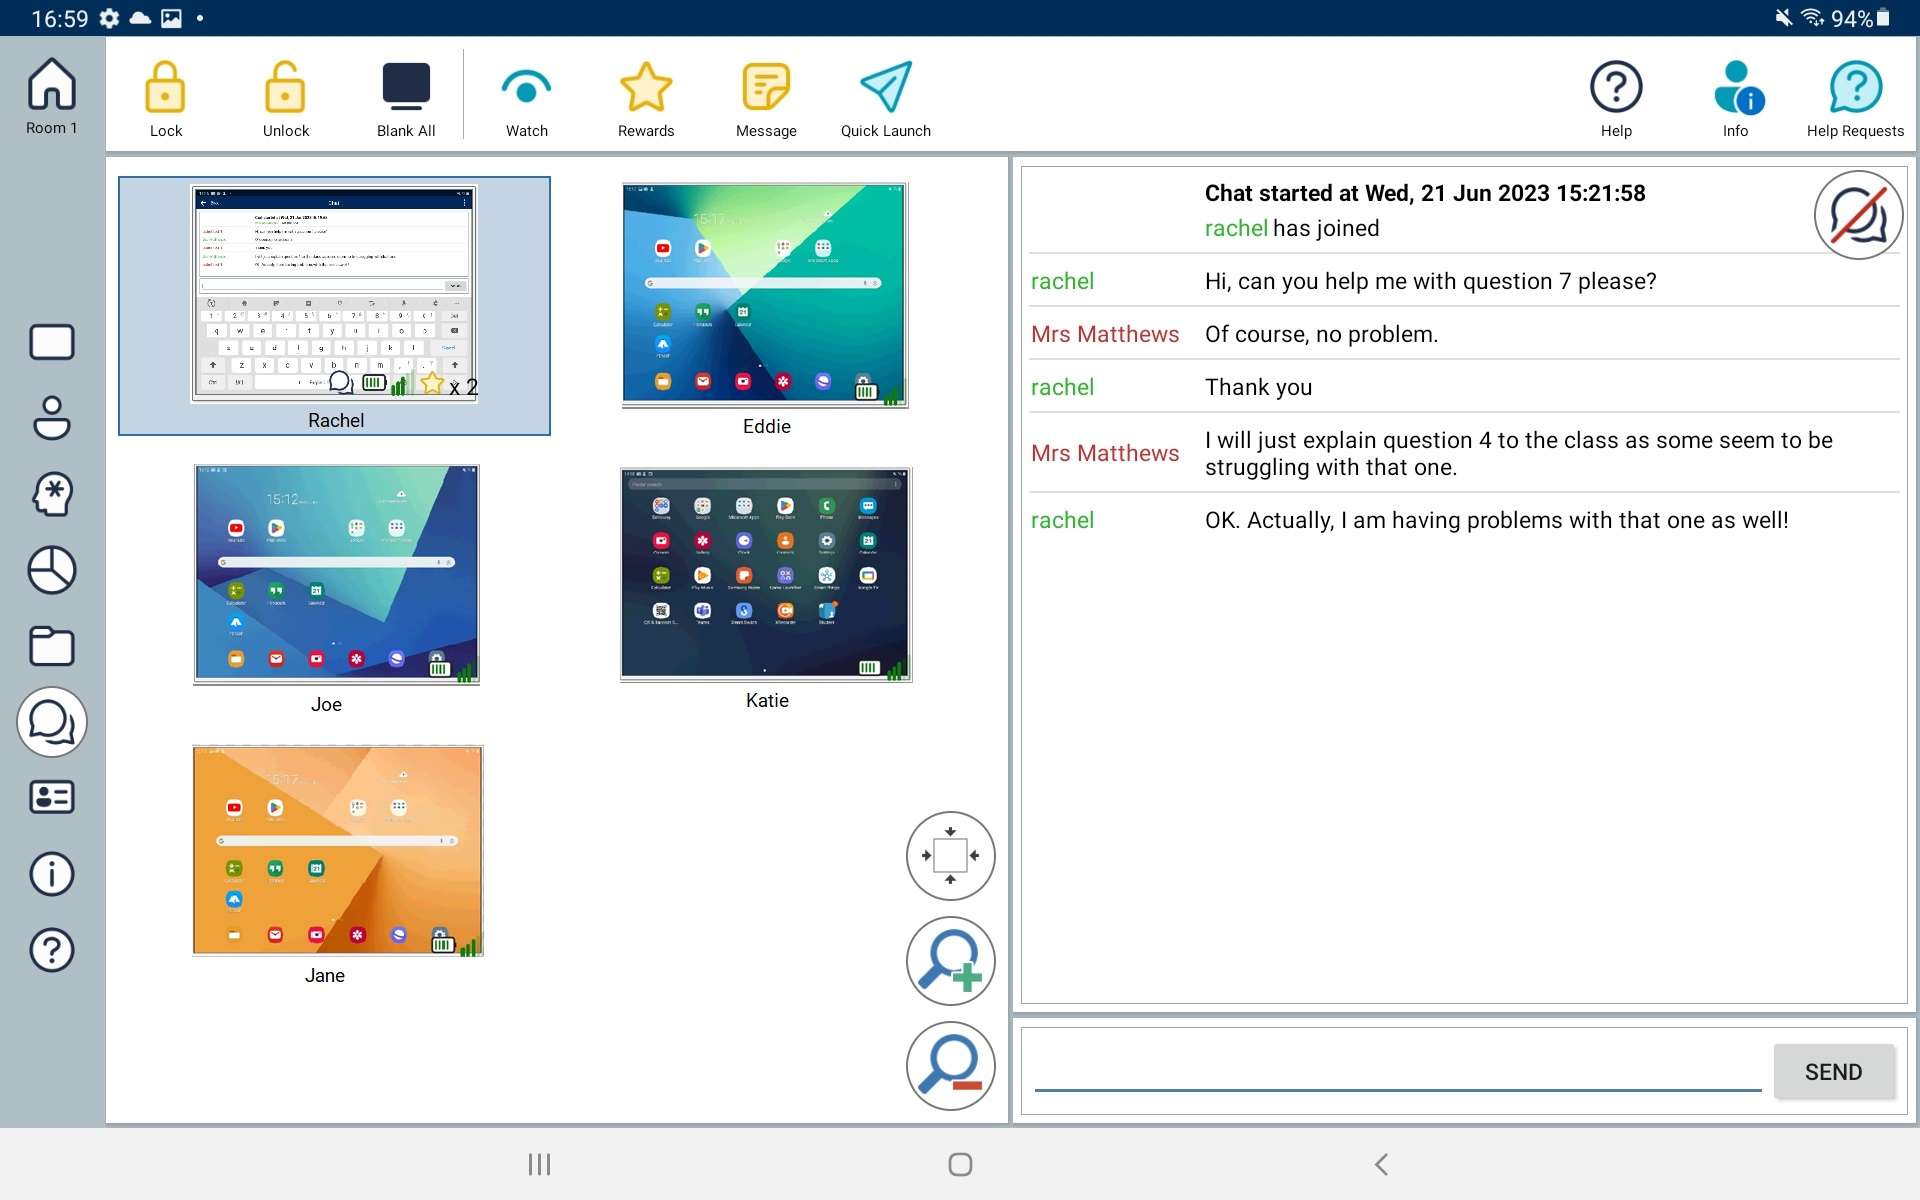Screen dimensions: 1920x1200
Task: Zoom in thumbnails with magnifier plus
Action: coord(950,961)
